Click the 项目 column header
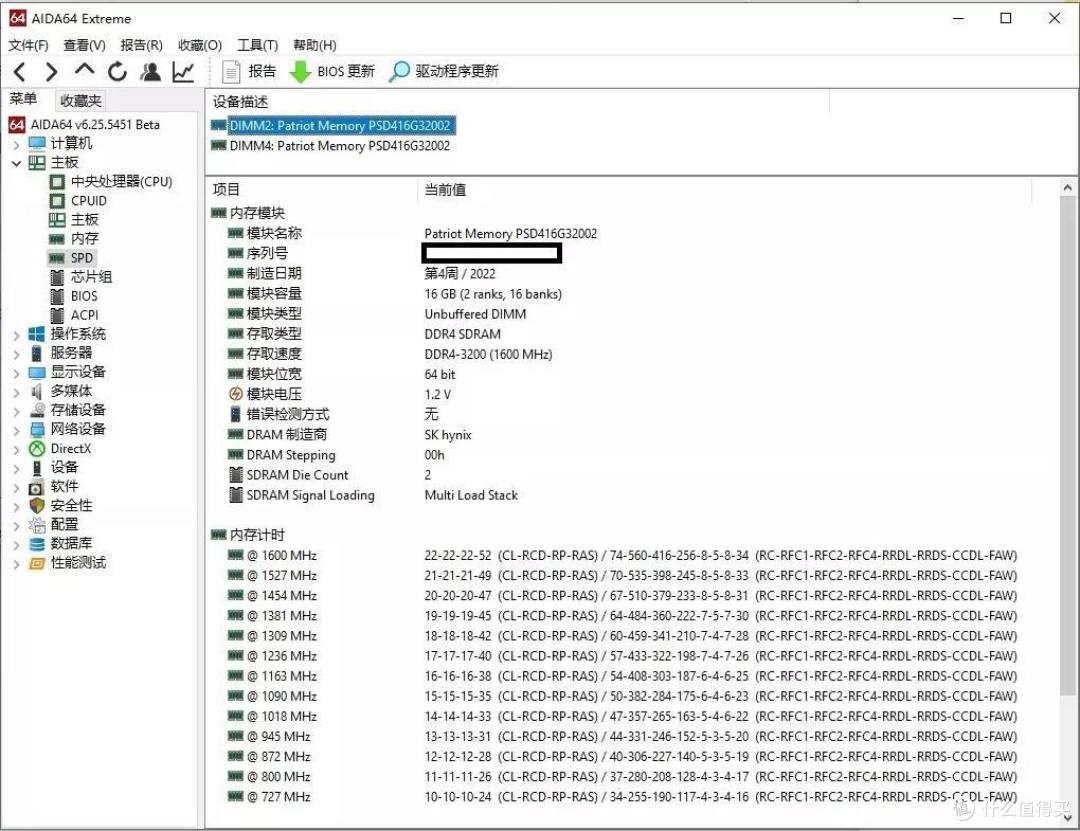The image size is (1080, 831). tap(226, 189)
